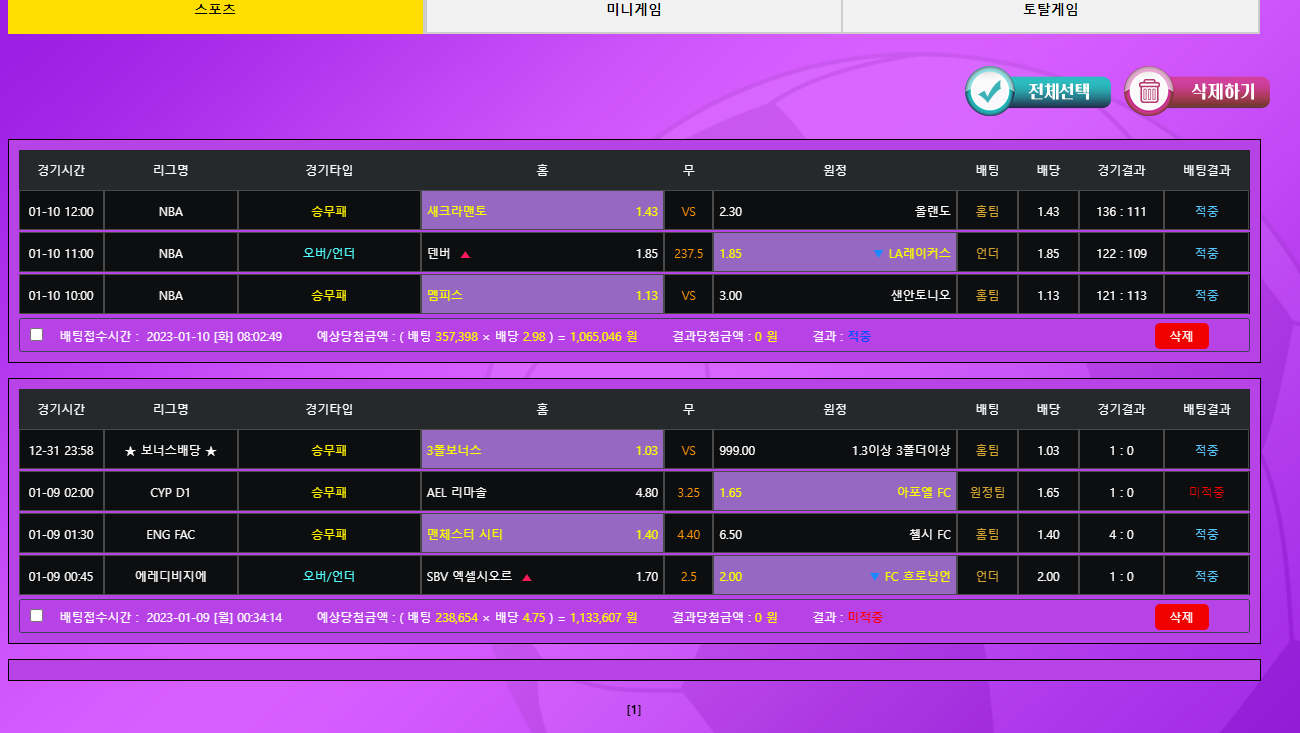Click blue down arrow beside LA레이커스
This screenshot has height=733, width=1300.
point(877,254)
